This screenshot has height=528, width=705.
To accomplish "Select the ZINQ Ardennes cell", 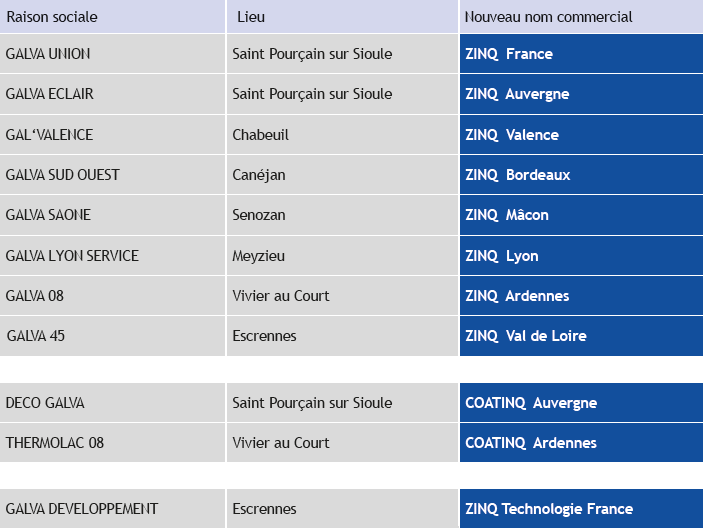I will [x=581, y=295].
